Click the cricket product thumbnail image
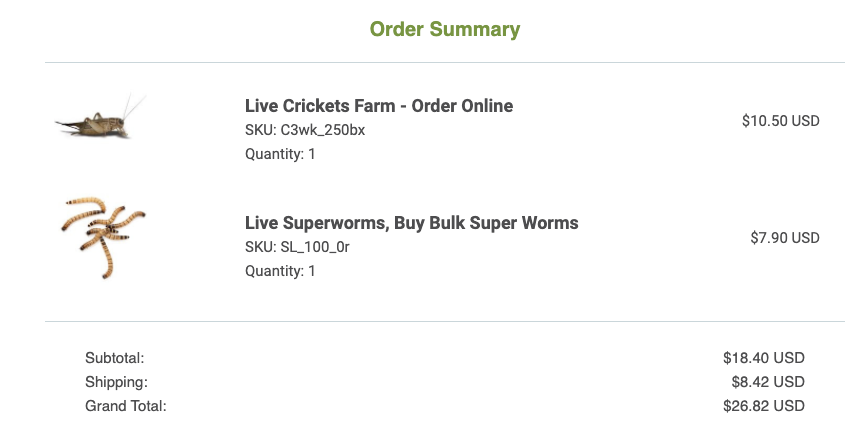 [100, 116]
